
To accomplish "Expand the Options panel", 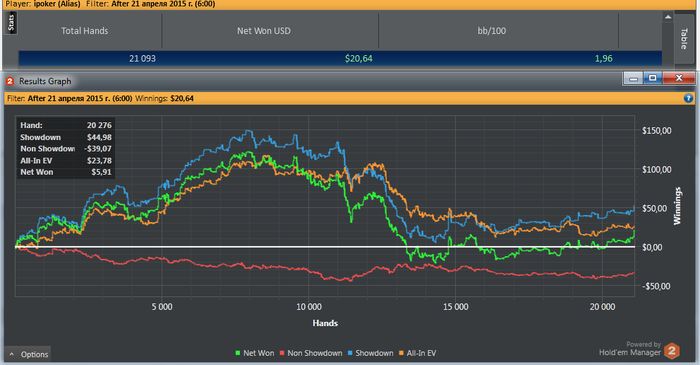I will coord(28,354).
